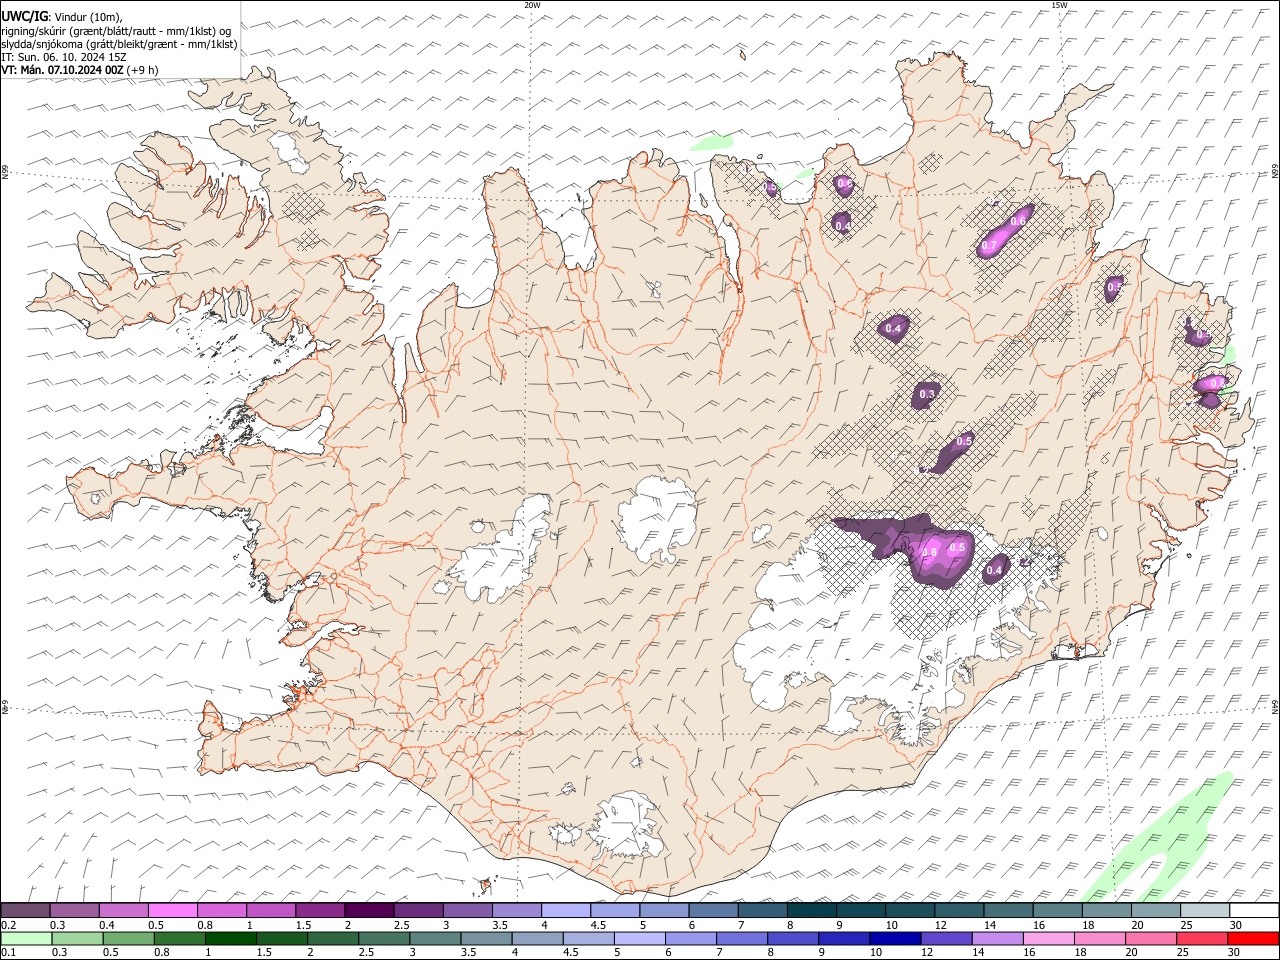
Task: Pick the white upper-row swatch above 30
Action: [1254, 911]
